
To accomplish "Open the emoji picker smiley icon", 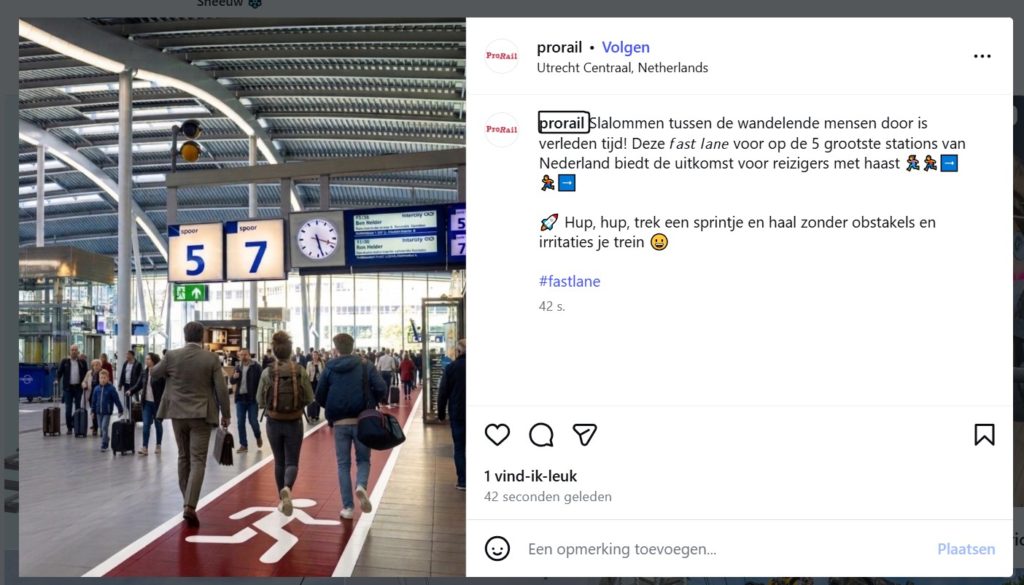I will [x=497, y=548].
